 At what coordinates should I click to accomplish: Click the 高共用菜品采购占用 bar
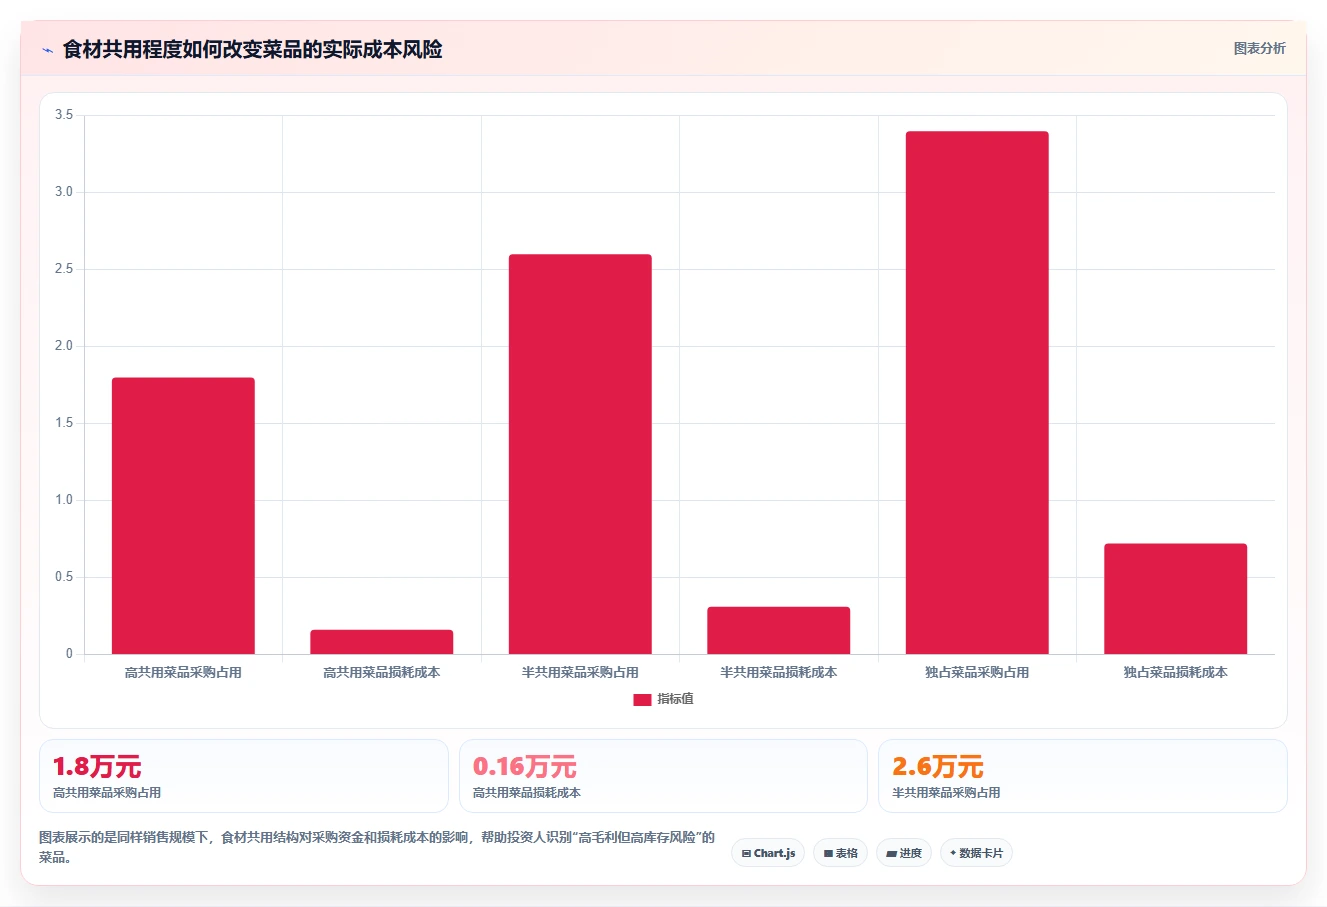click(x=183, y=516)
